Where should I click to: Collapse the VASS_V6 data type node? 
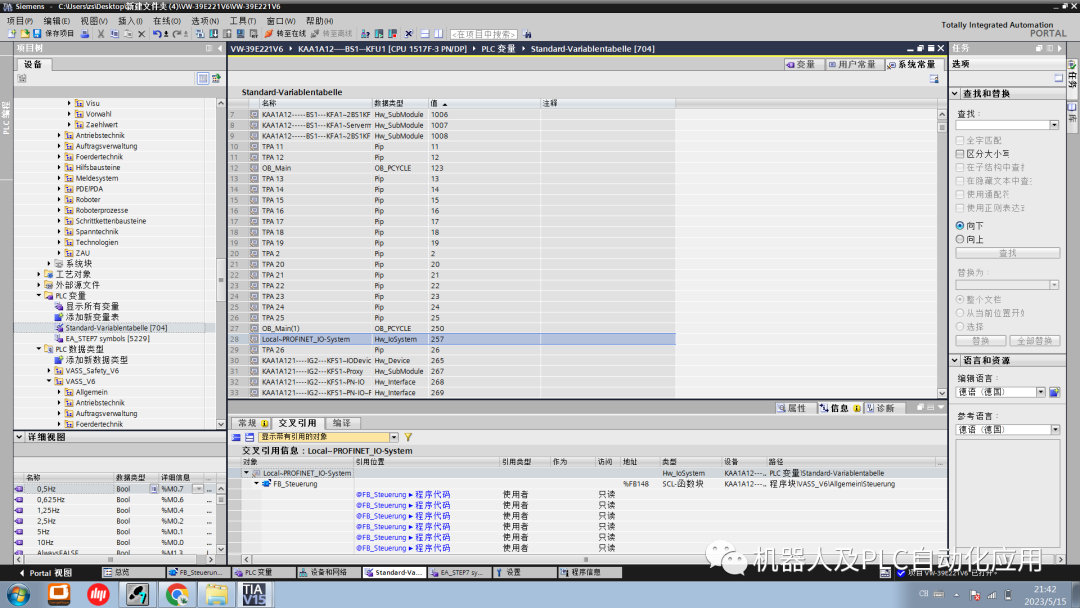(x=49, y=381)
